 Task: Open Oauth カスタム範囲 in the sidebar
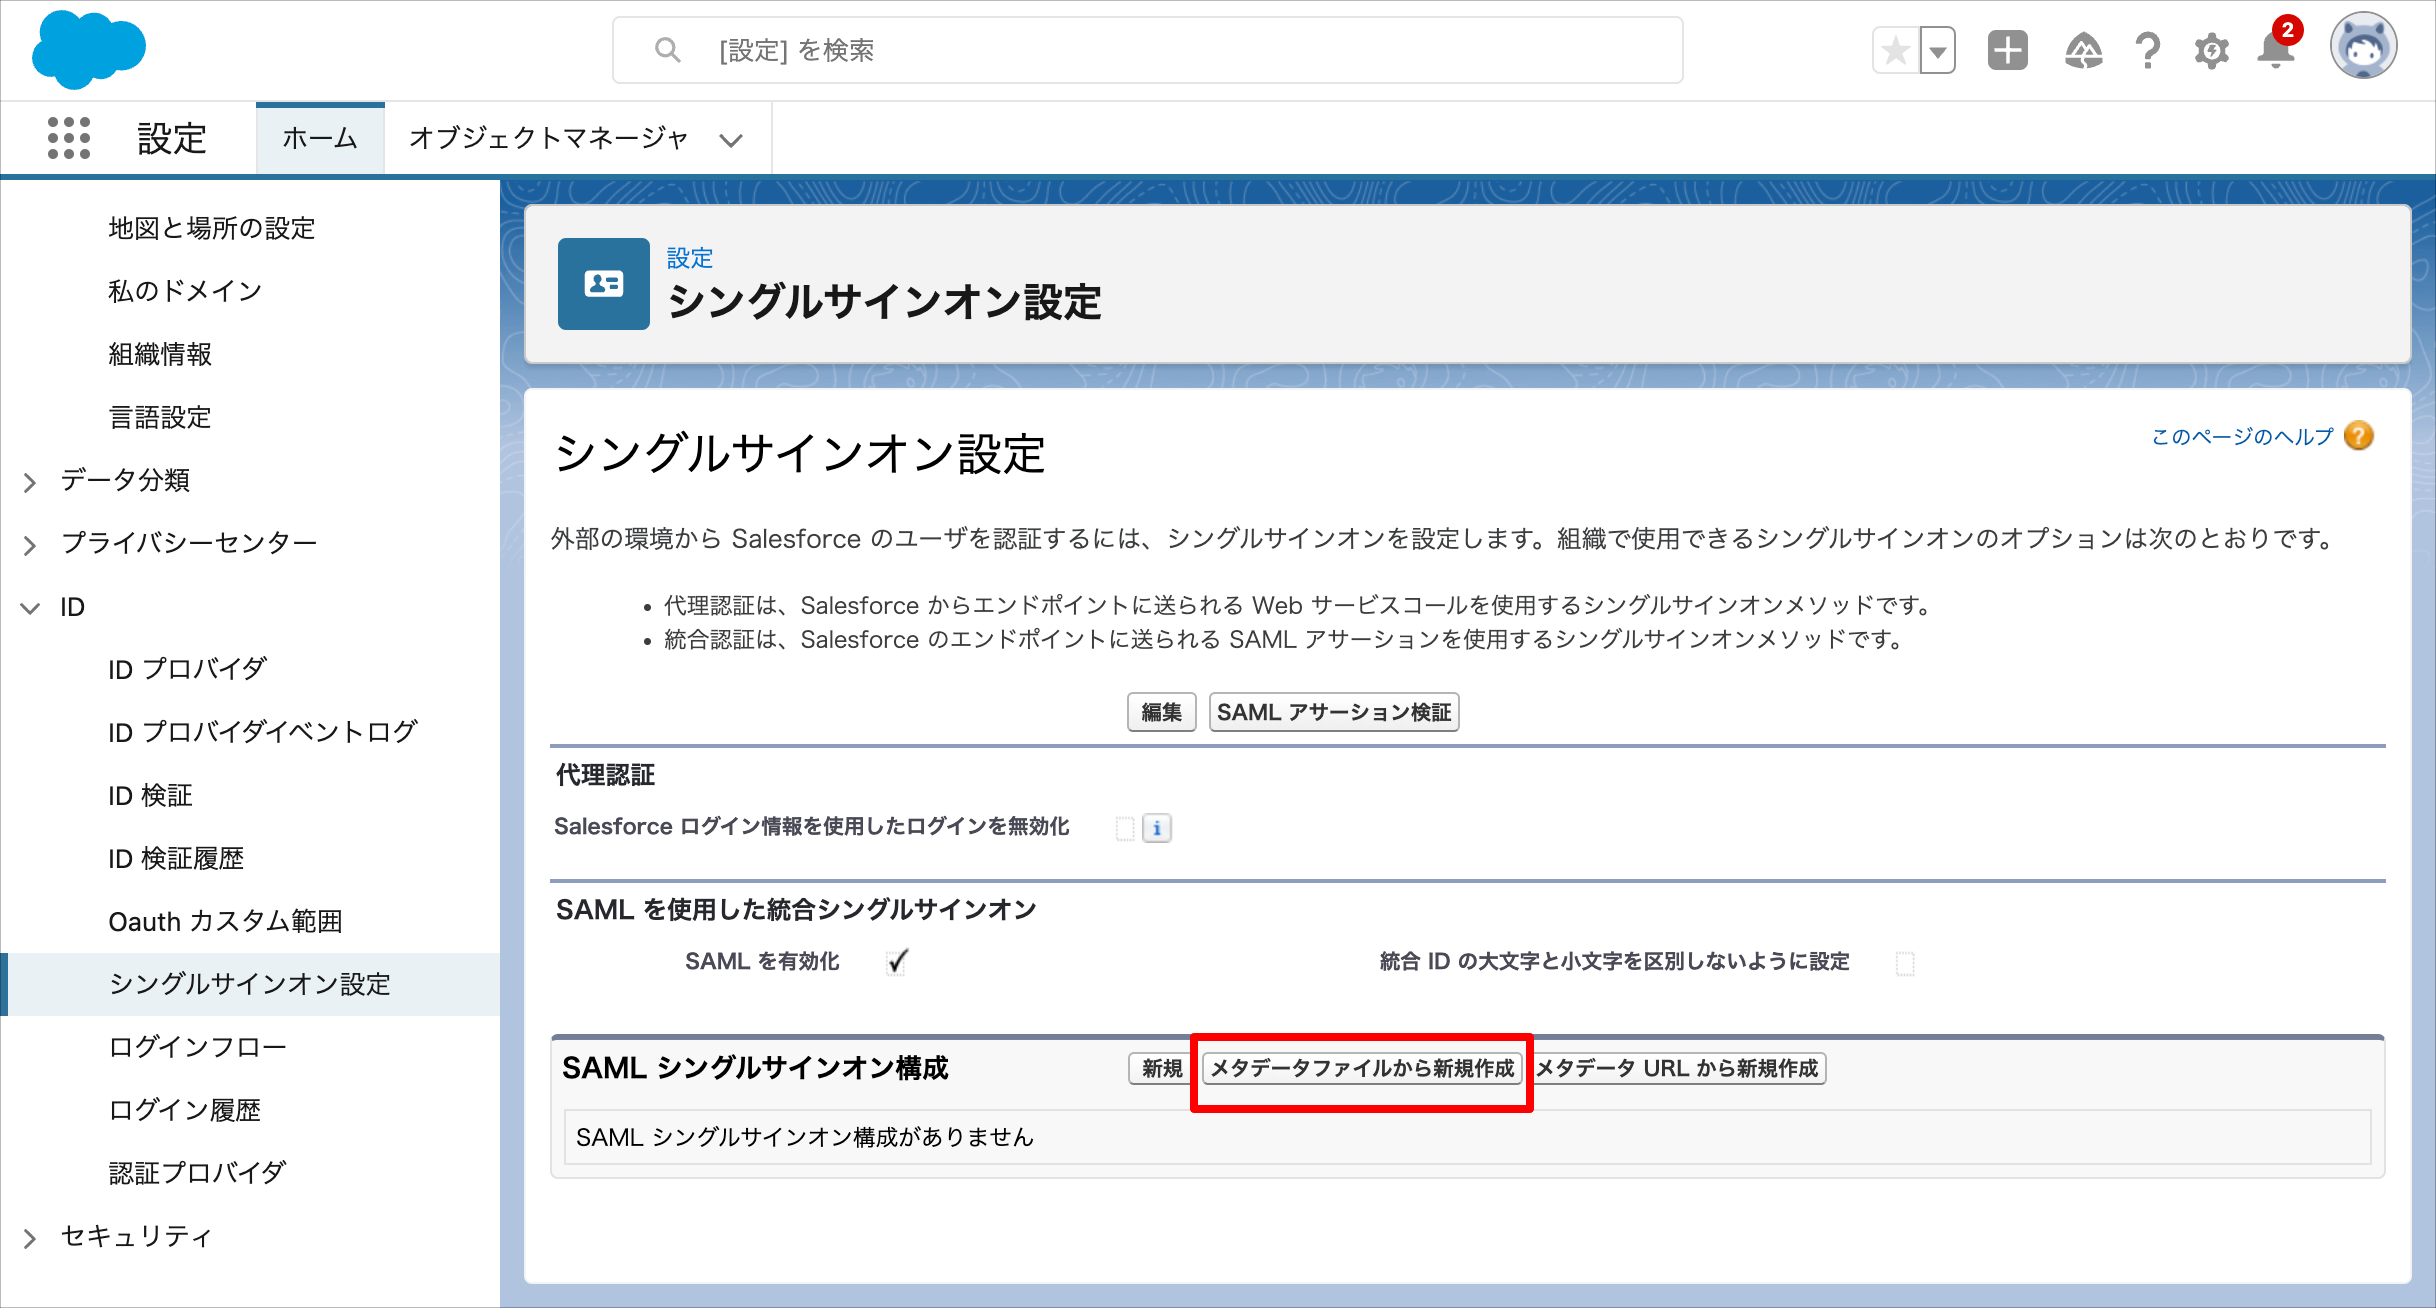(x=225, y=921)
